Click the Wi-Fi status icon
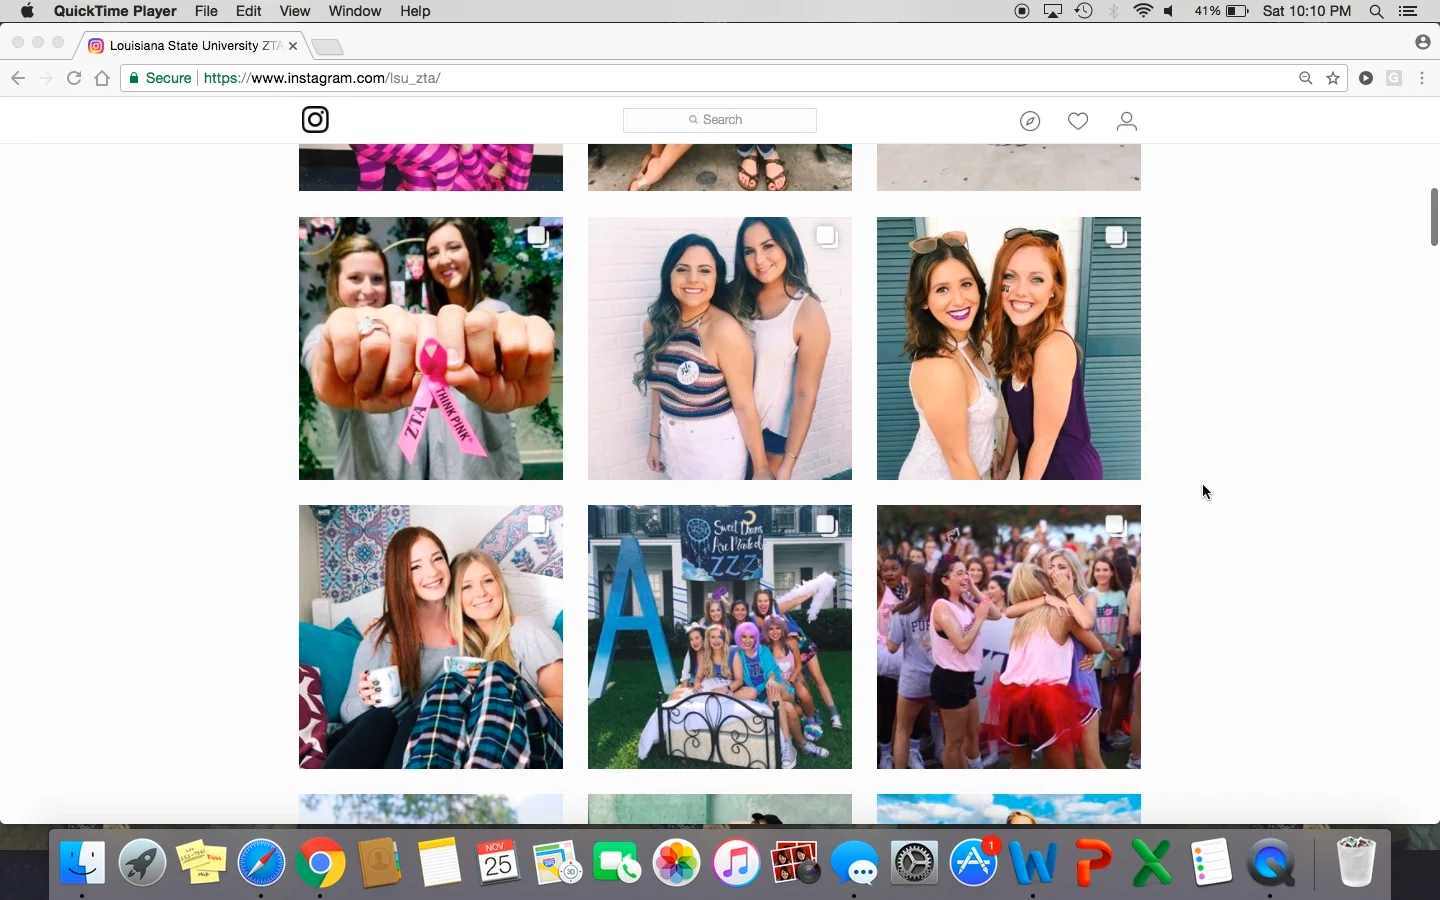The width and height of the screenshot is (1440, 900). [1144, 11]
